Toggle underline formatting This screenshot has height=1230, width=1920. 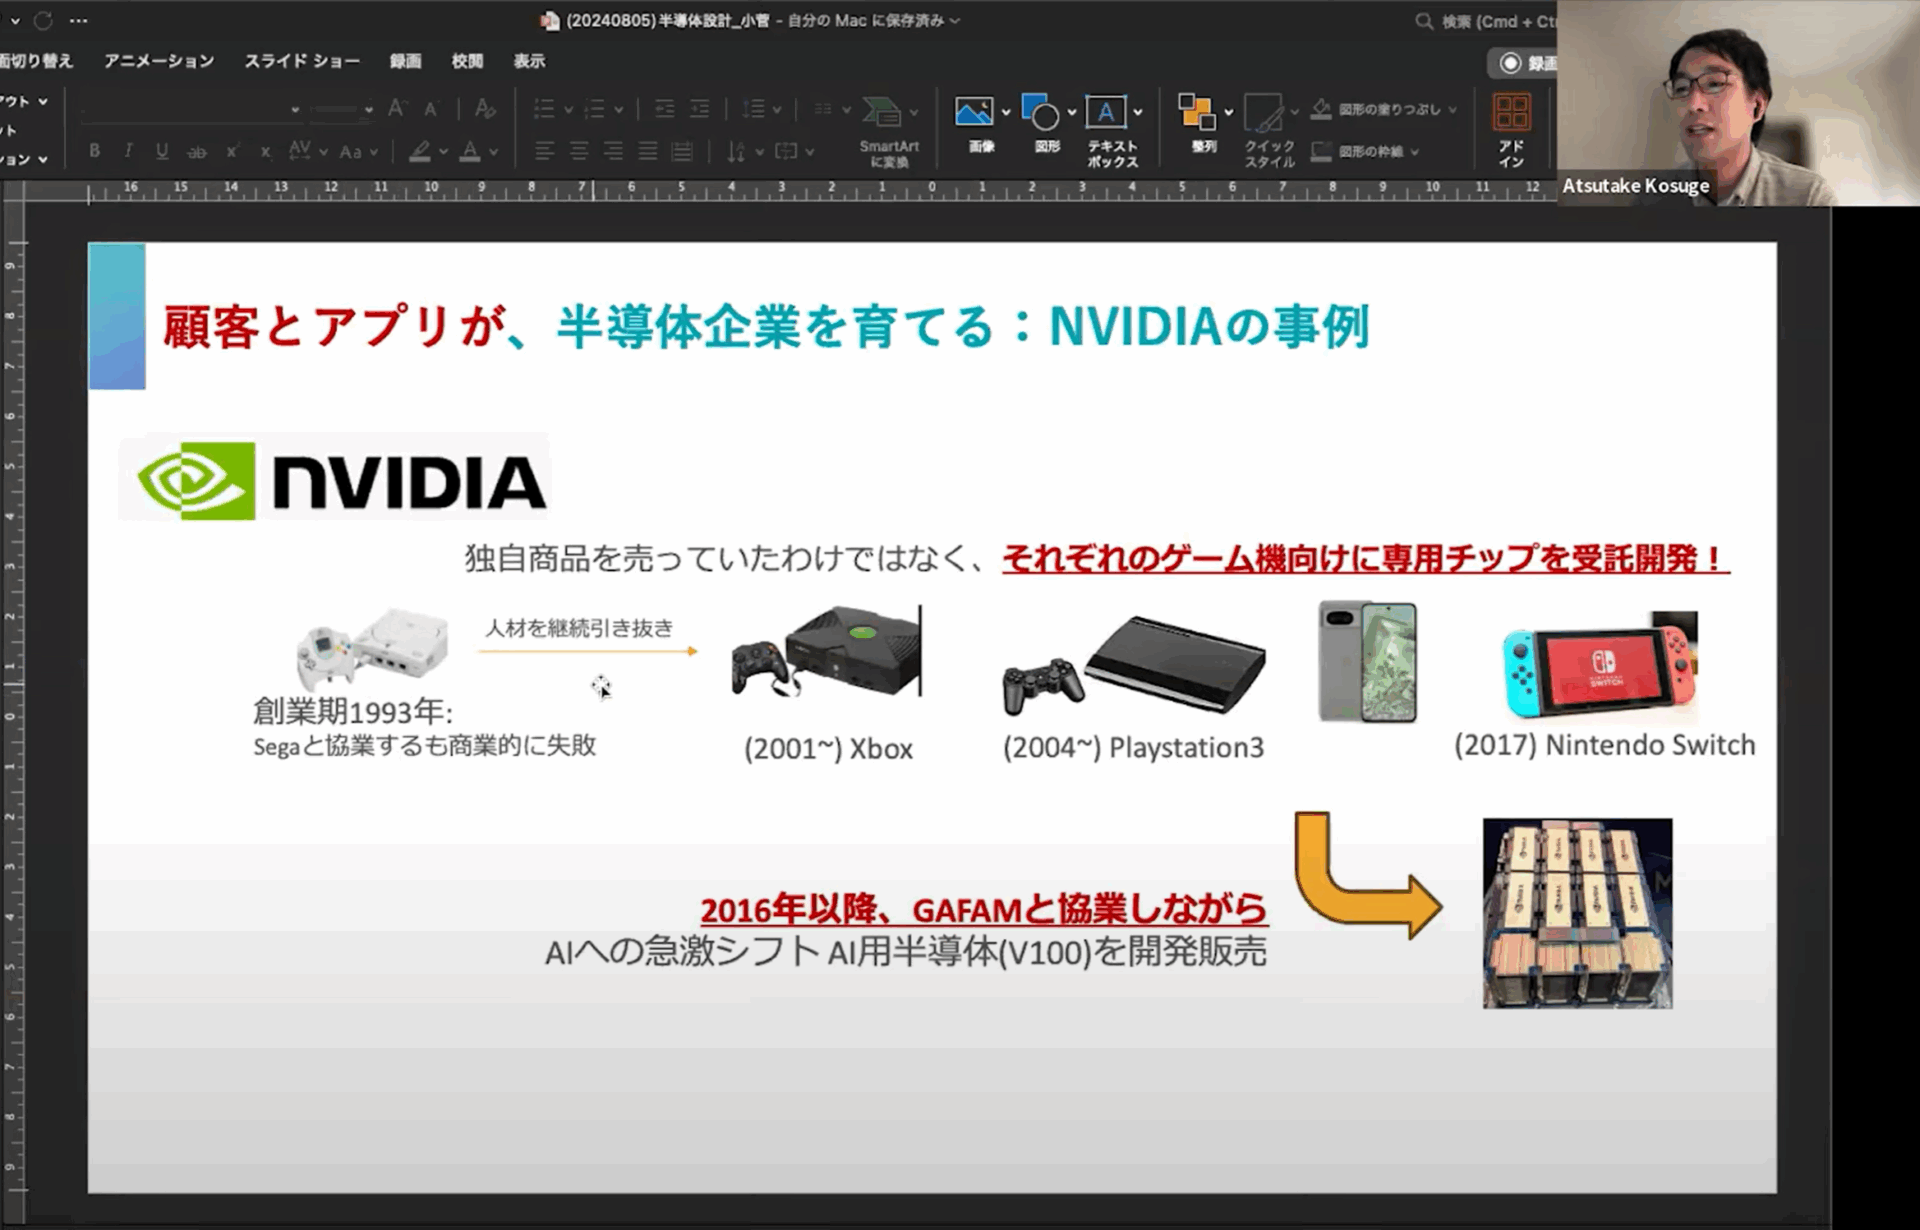(161, 151)
